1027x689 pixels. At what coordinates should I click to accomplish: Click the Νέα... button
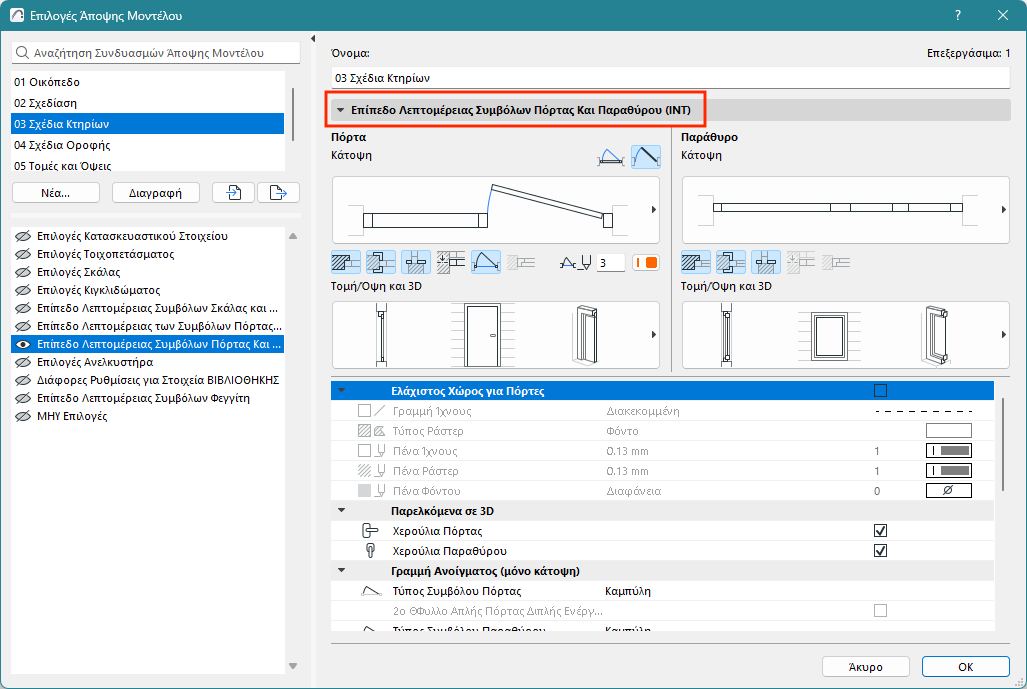56,193
